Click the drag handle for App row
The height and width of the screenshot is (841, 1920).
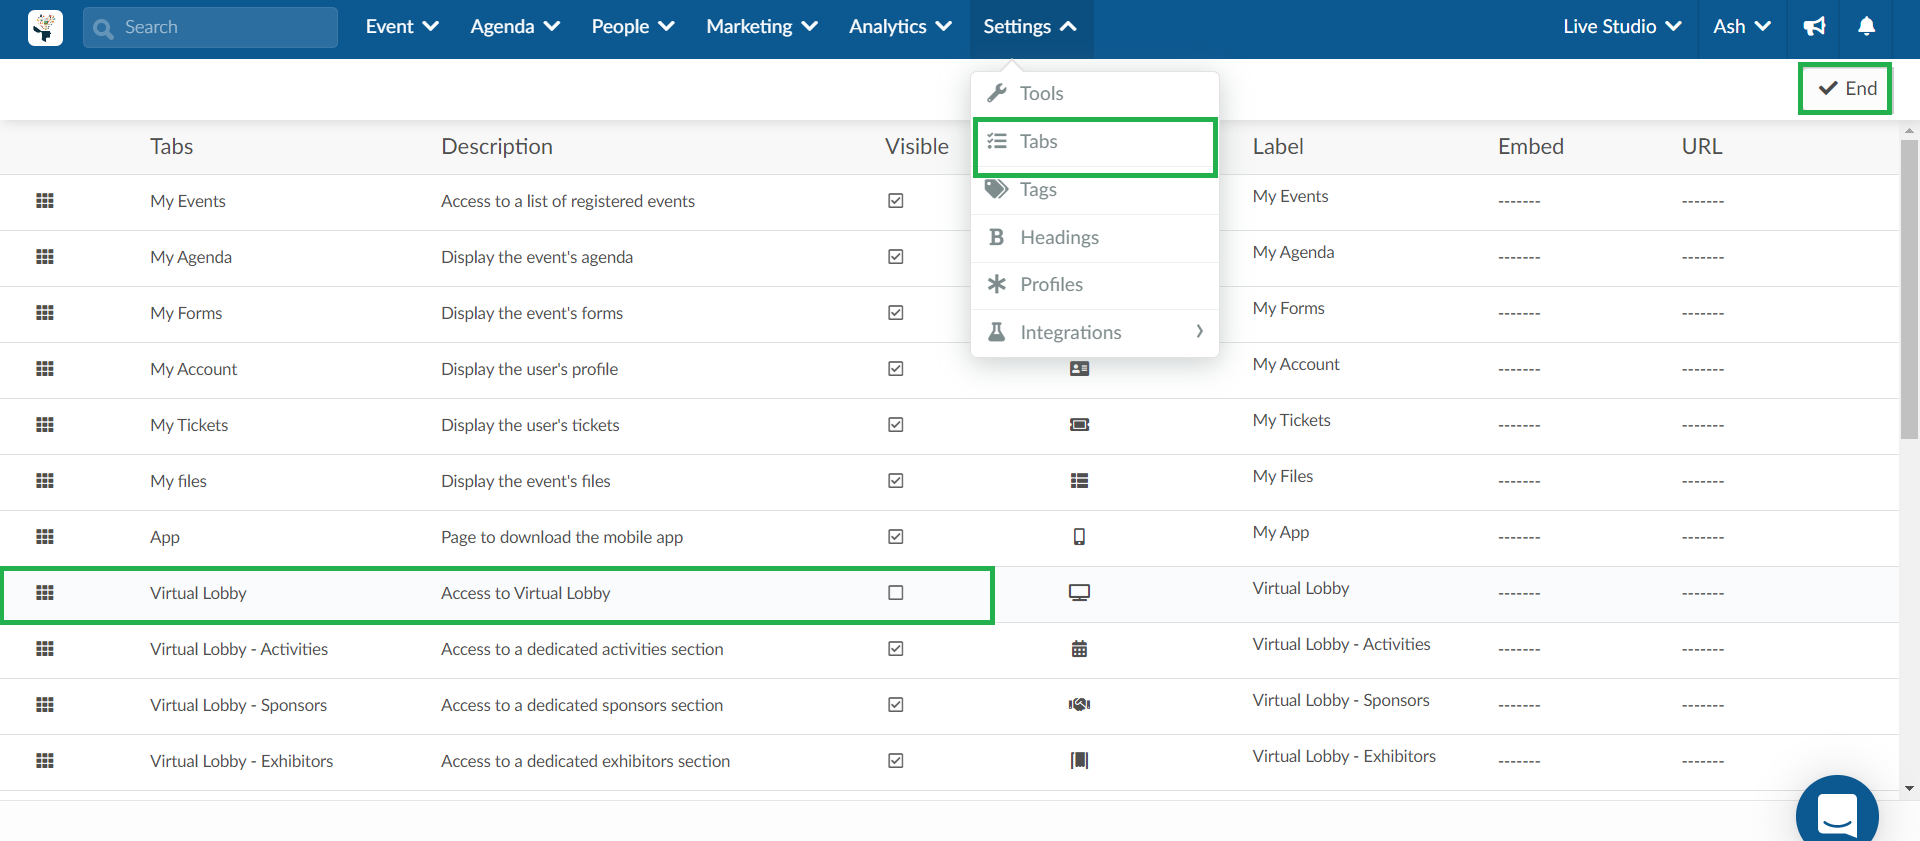(45, 537)
